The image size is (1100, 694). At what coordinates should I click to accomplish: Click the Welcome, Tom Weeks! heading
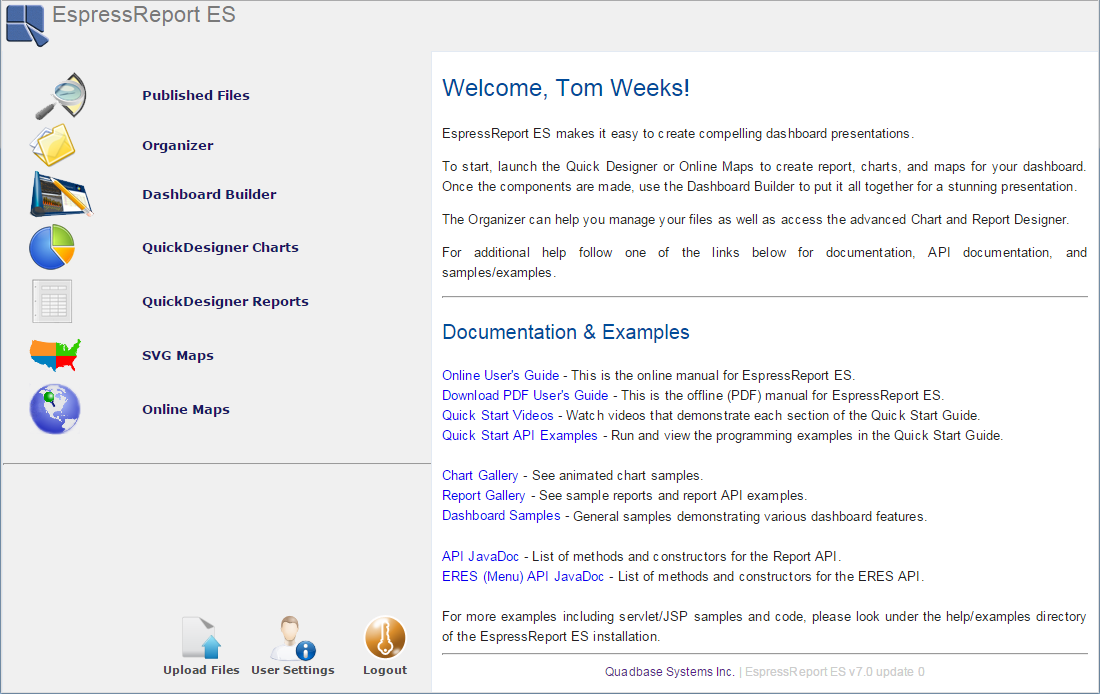pos(565,88)
